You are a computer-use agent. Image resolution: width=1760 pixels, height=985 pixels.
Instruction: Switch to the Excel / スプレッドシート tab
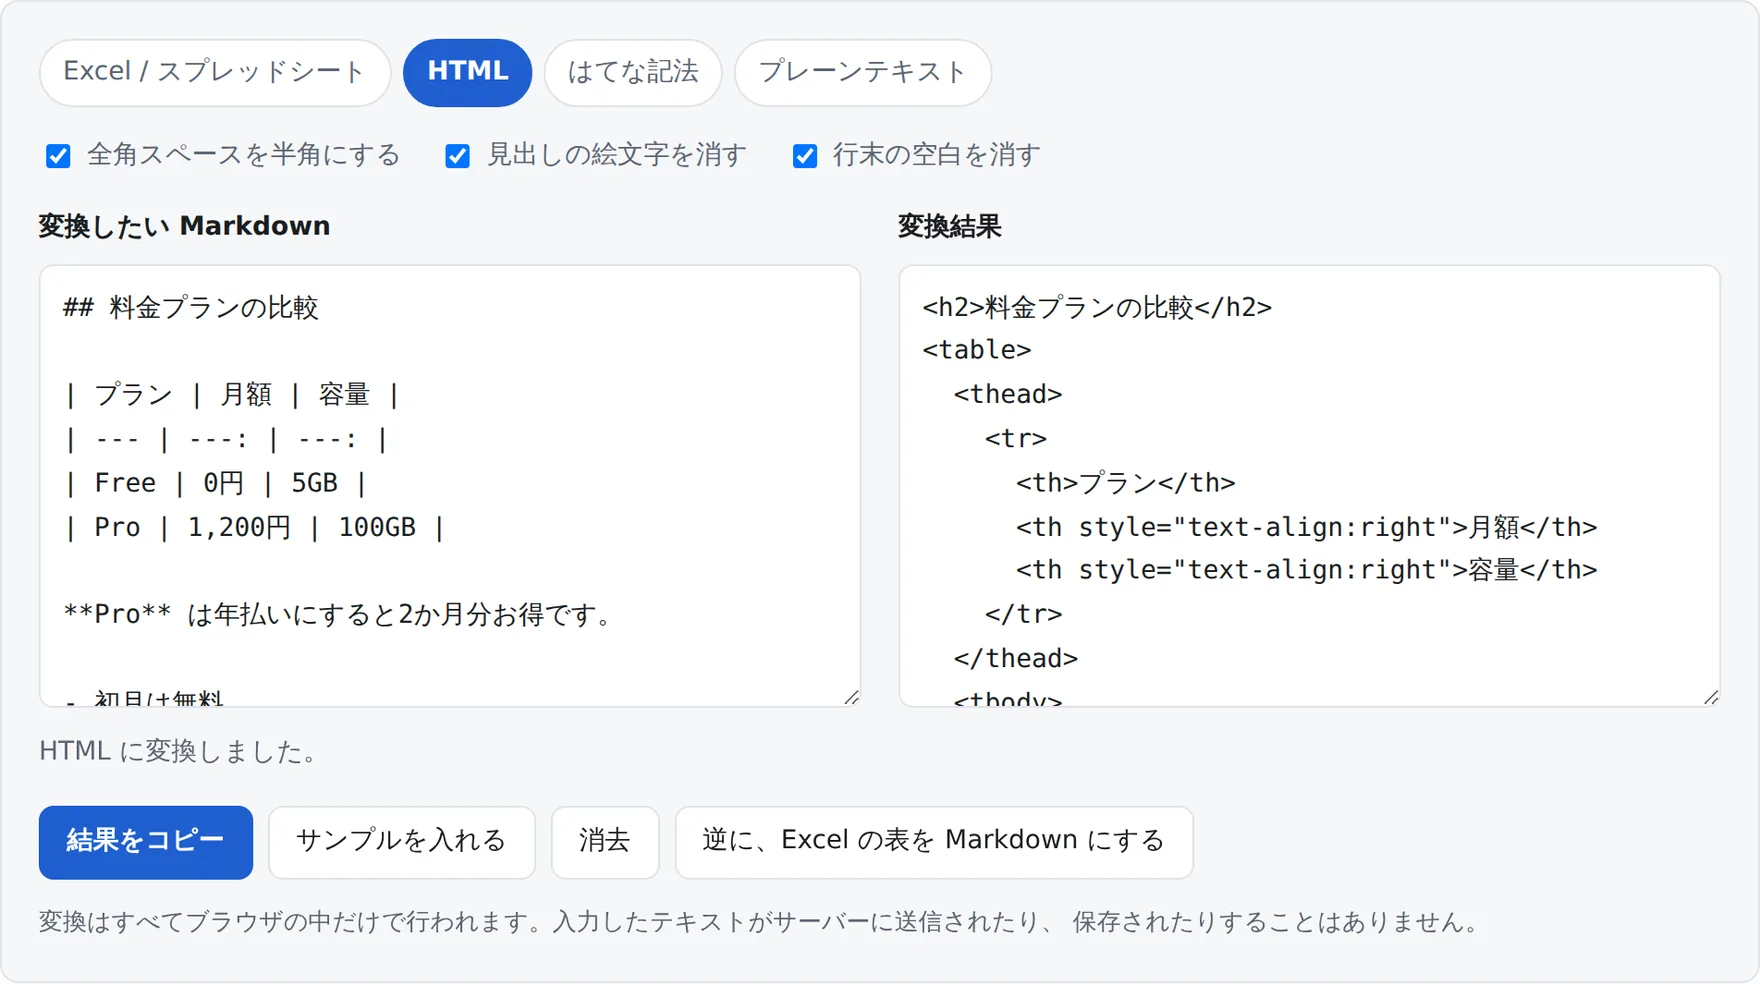(215, 72)
